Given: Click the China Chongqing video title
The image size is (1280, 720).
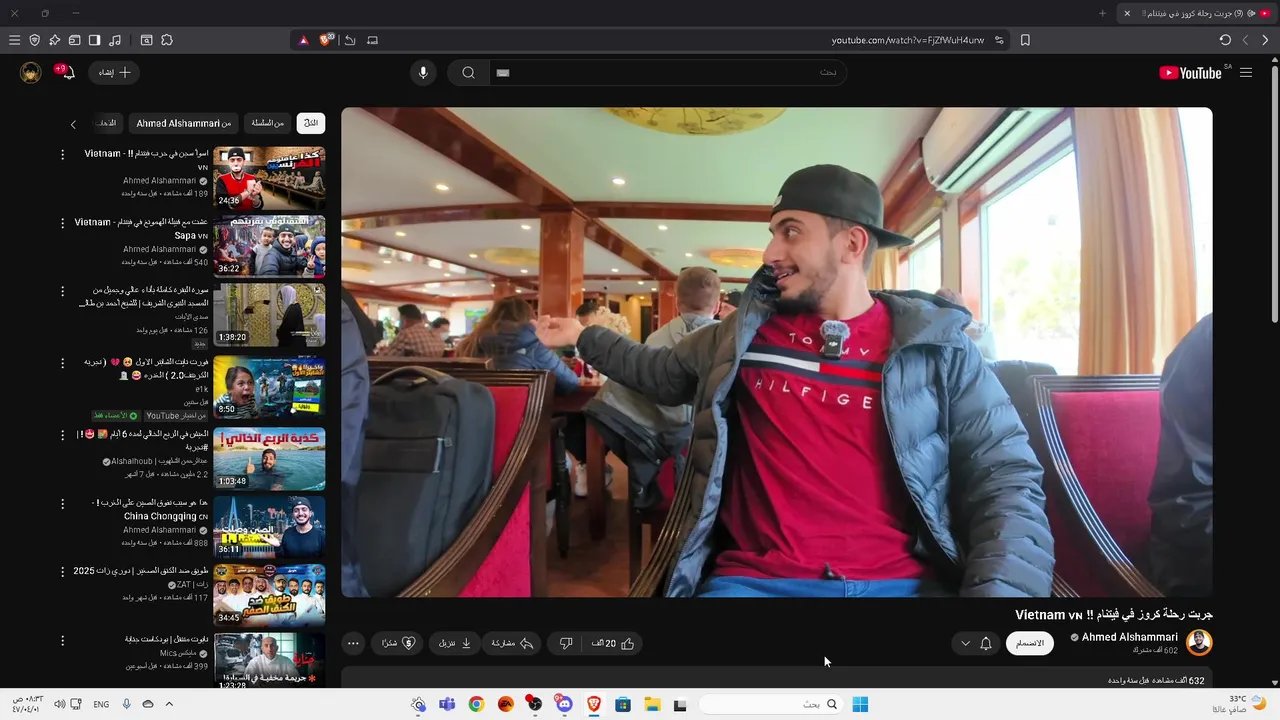Looking at the screenshot, I should click(152, 509).
